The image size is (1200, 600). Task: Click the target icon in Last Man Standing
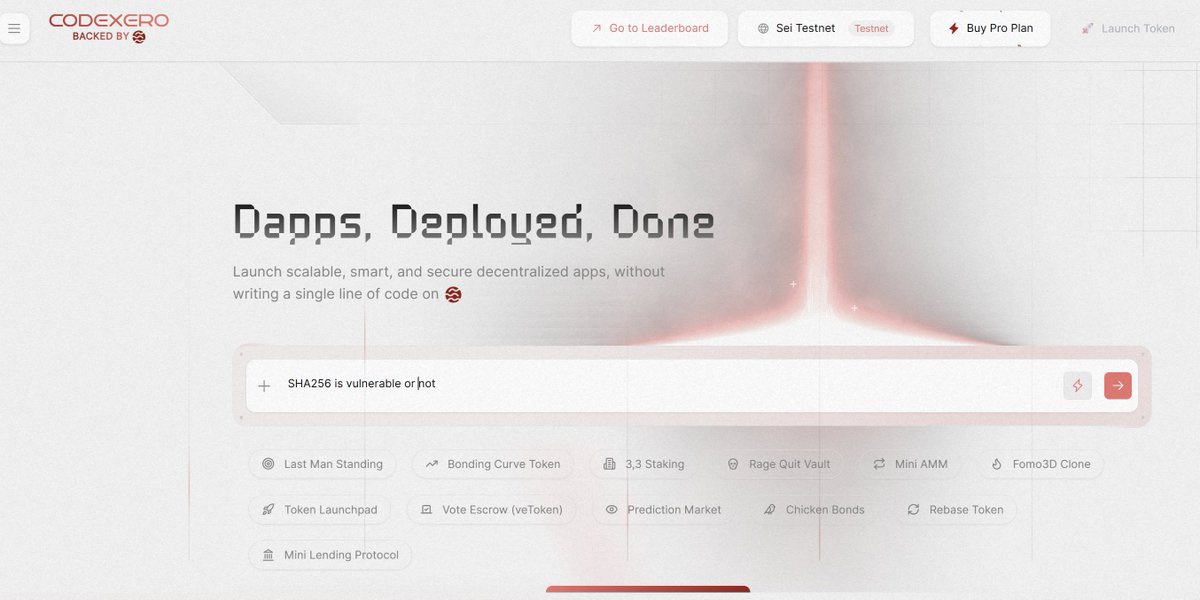tap(268, 464)
